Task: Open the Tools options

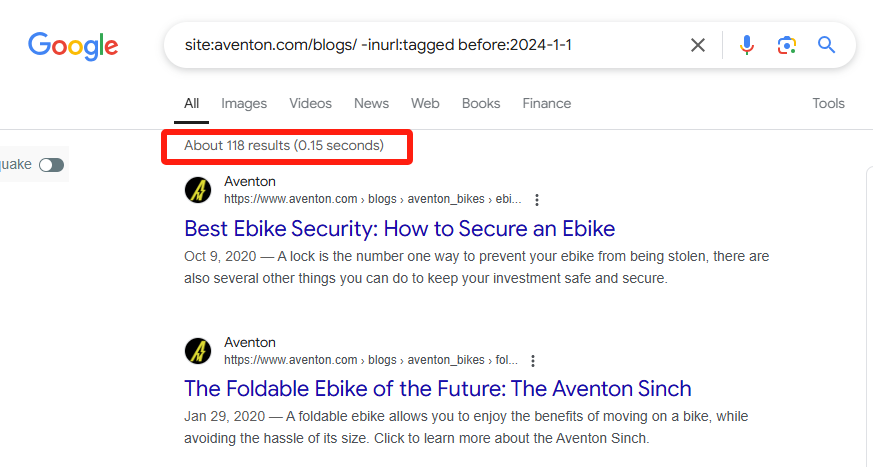Action: (828, 104)
